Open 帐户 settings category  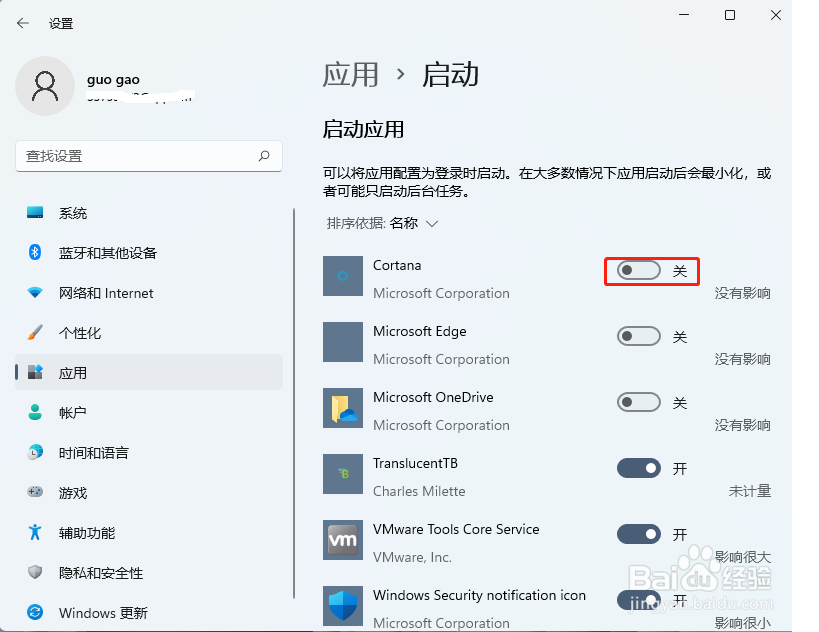click(x=149, y=413)
